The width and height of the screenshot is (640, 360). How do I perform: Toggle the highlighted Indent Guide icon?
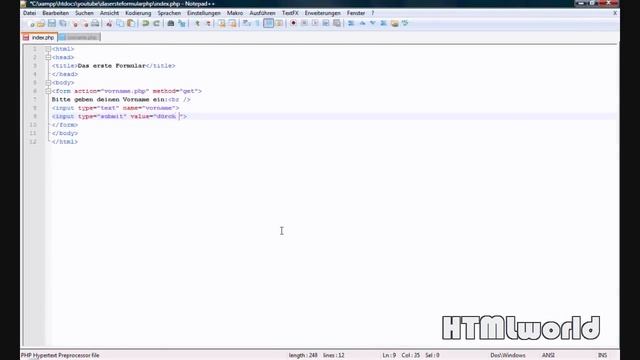tap(269, 24)
